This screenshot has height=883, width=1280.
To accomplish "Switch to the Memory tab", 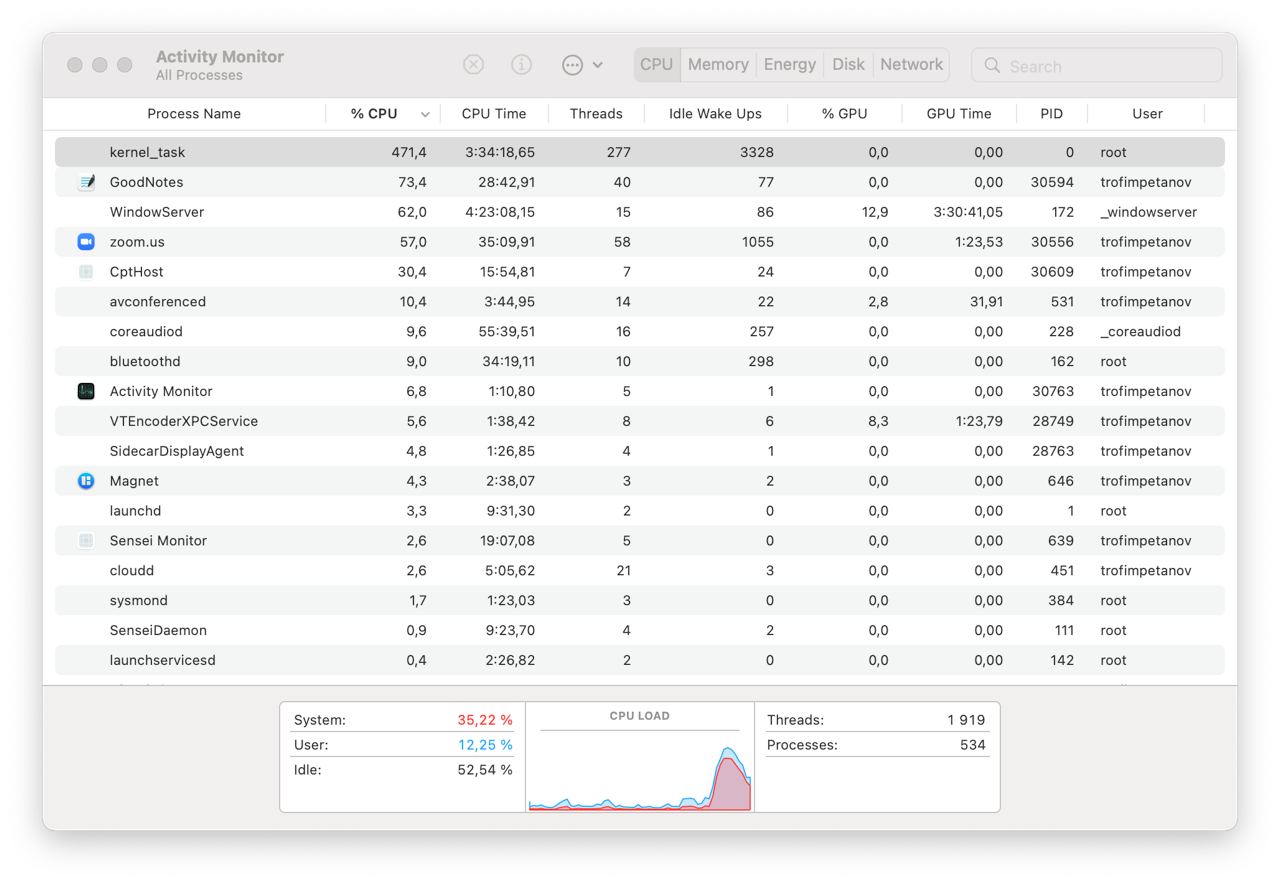I will click(718, 65).
